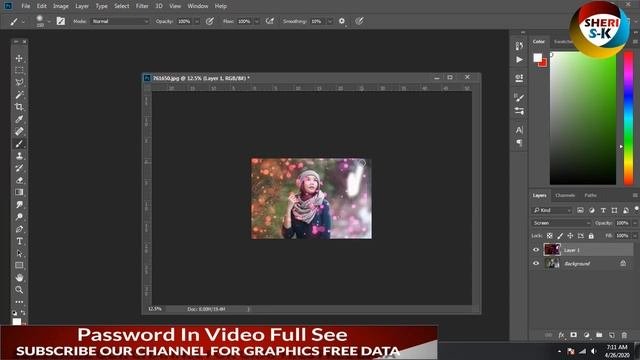Screen dimensions: 640x360
Task: Toggle airbrush build-up effects
Action: click(270, 21)
